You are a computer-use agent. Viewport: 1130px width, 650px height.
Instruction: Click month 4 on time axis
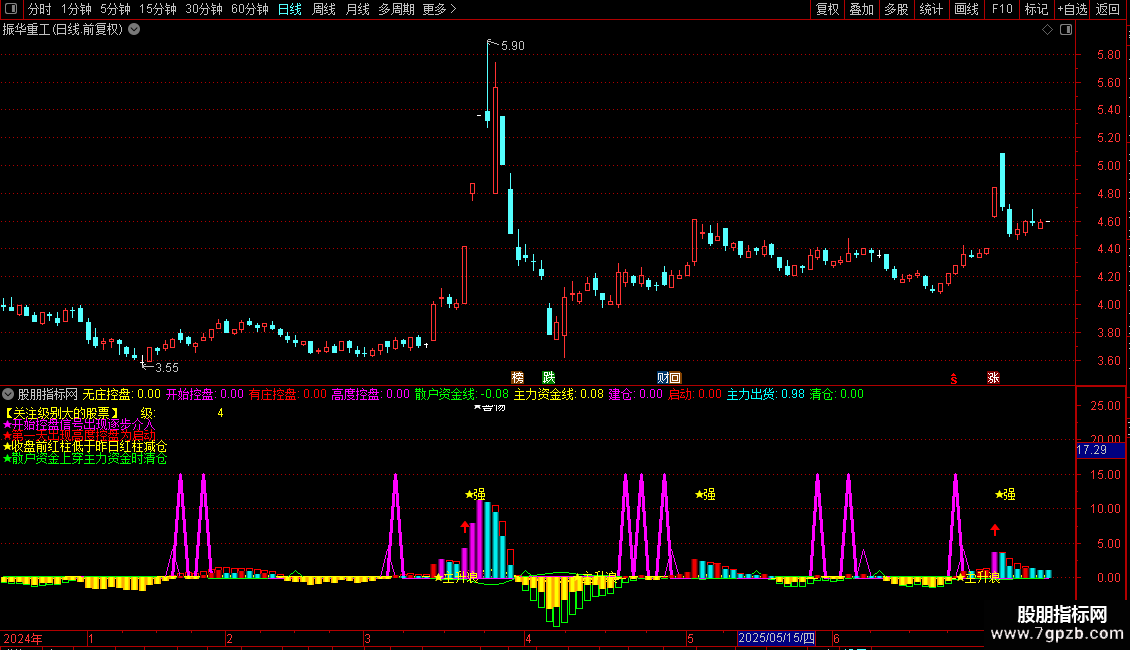coord(528,638)
